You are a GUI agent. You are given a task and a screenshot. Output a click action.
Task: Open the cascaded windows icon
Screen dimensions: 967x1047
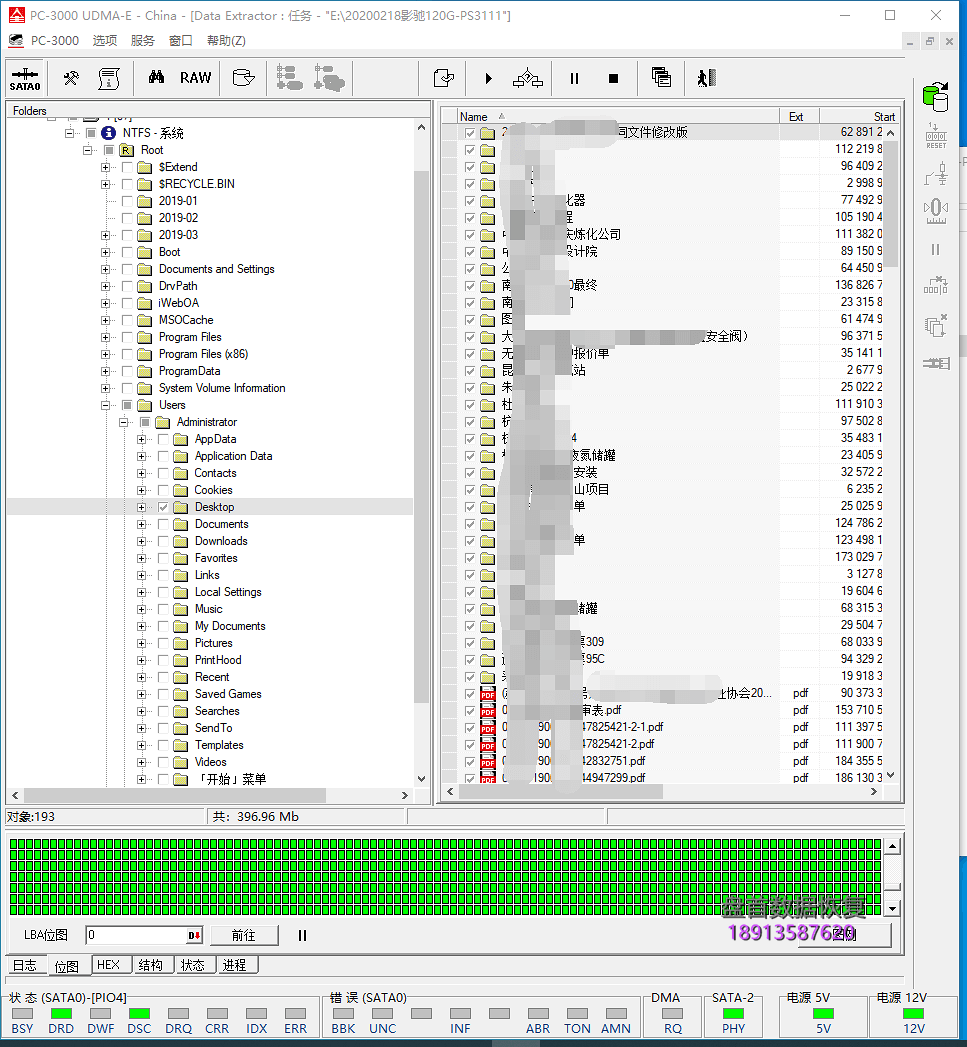click(661, 77)
